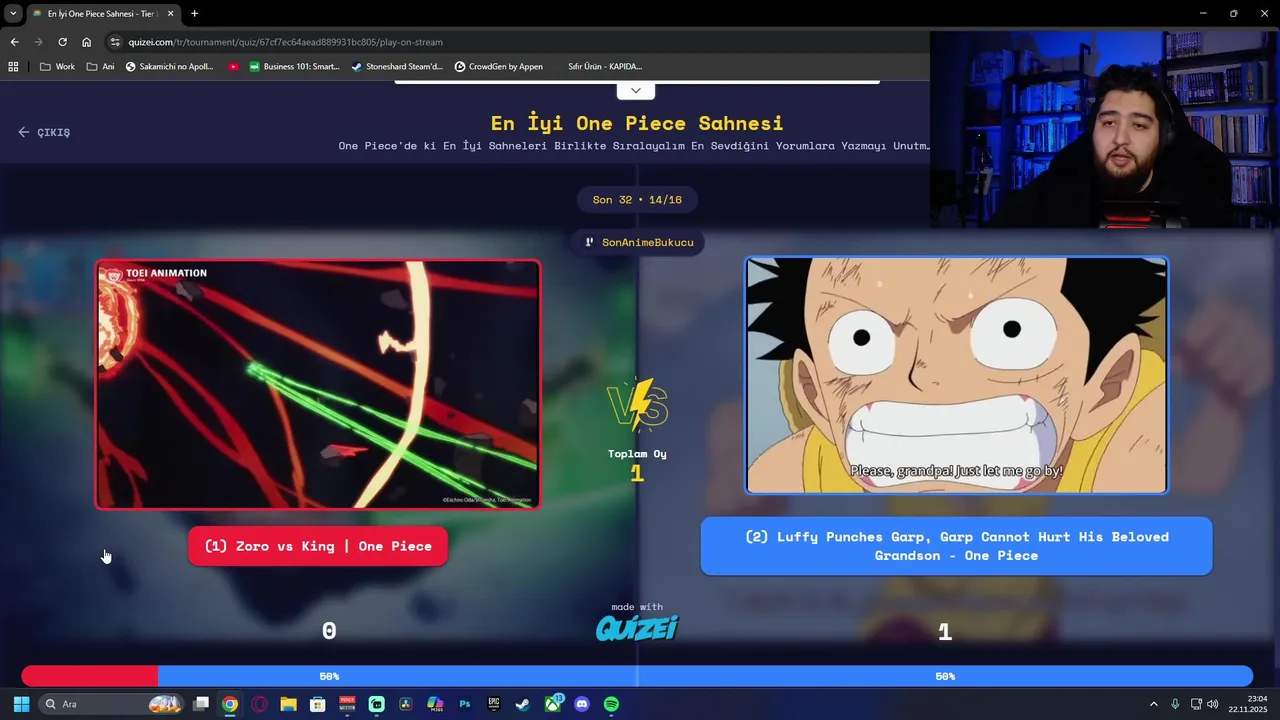Image resolution: width=1280 pixels, height=720 pixels.
Task: View site information icon in address bar
Action: coord(116,42)
